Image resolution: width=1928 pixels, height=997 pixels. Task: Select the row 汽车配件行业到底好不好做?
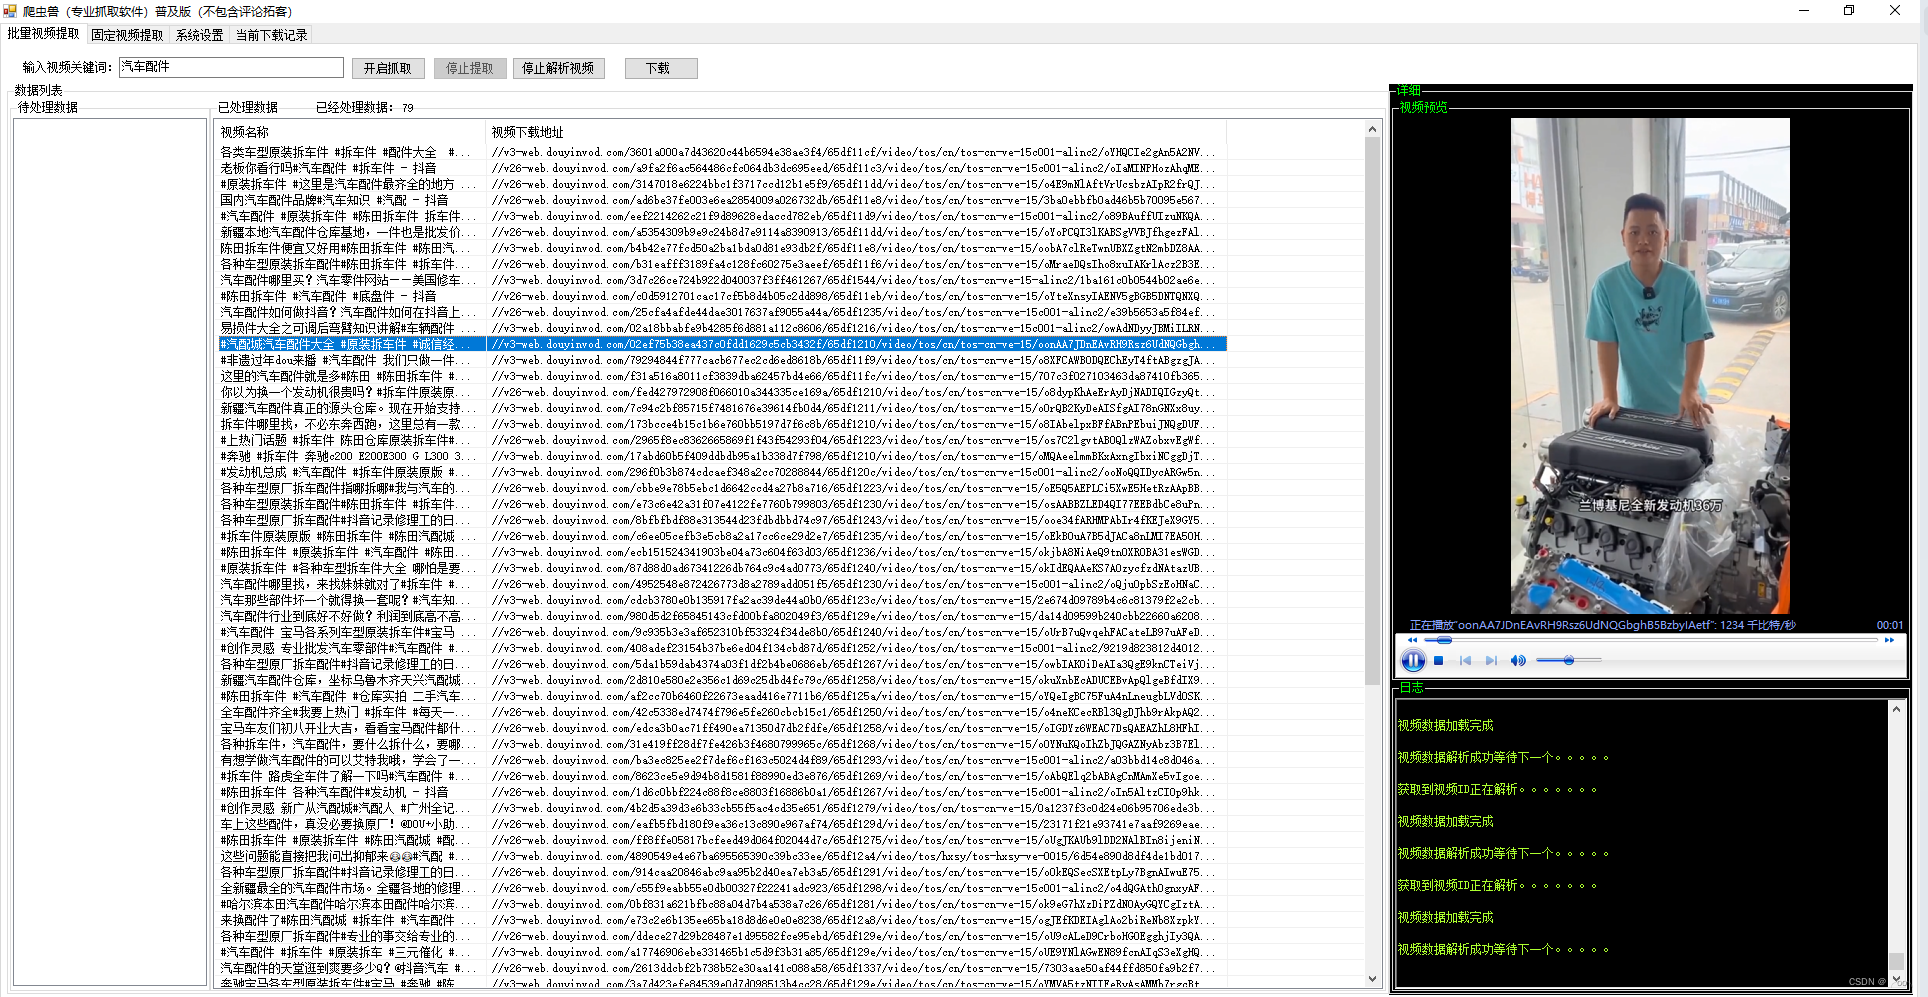[722, 616]
